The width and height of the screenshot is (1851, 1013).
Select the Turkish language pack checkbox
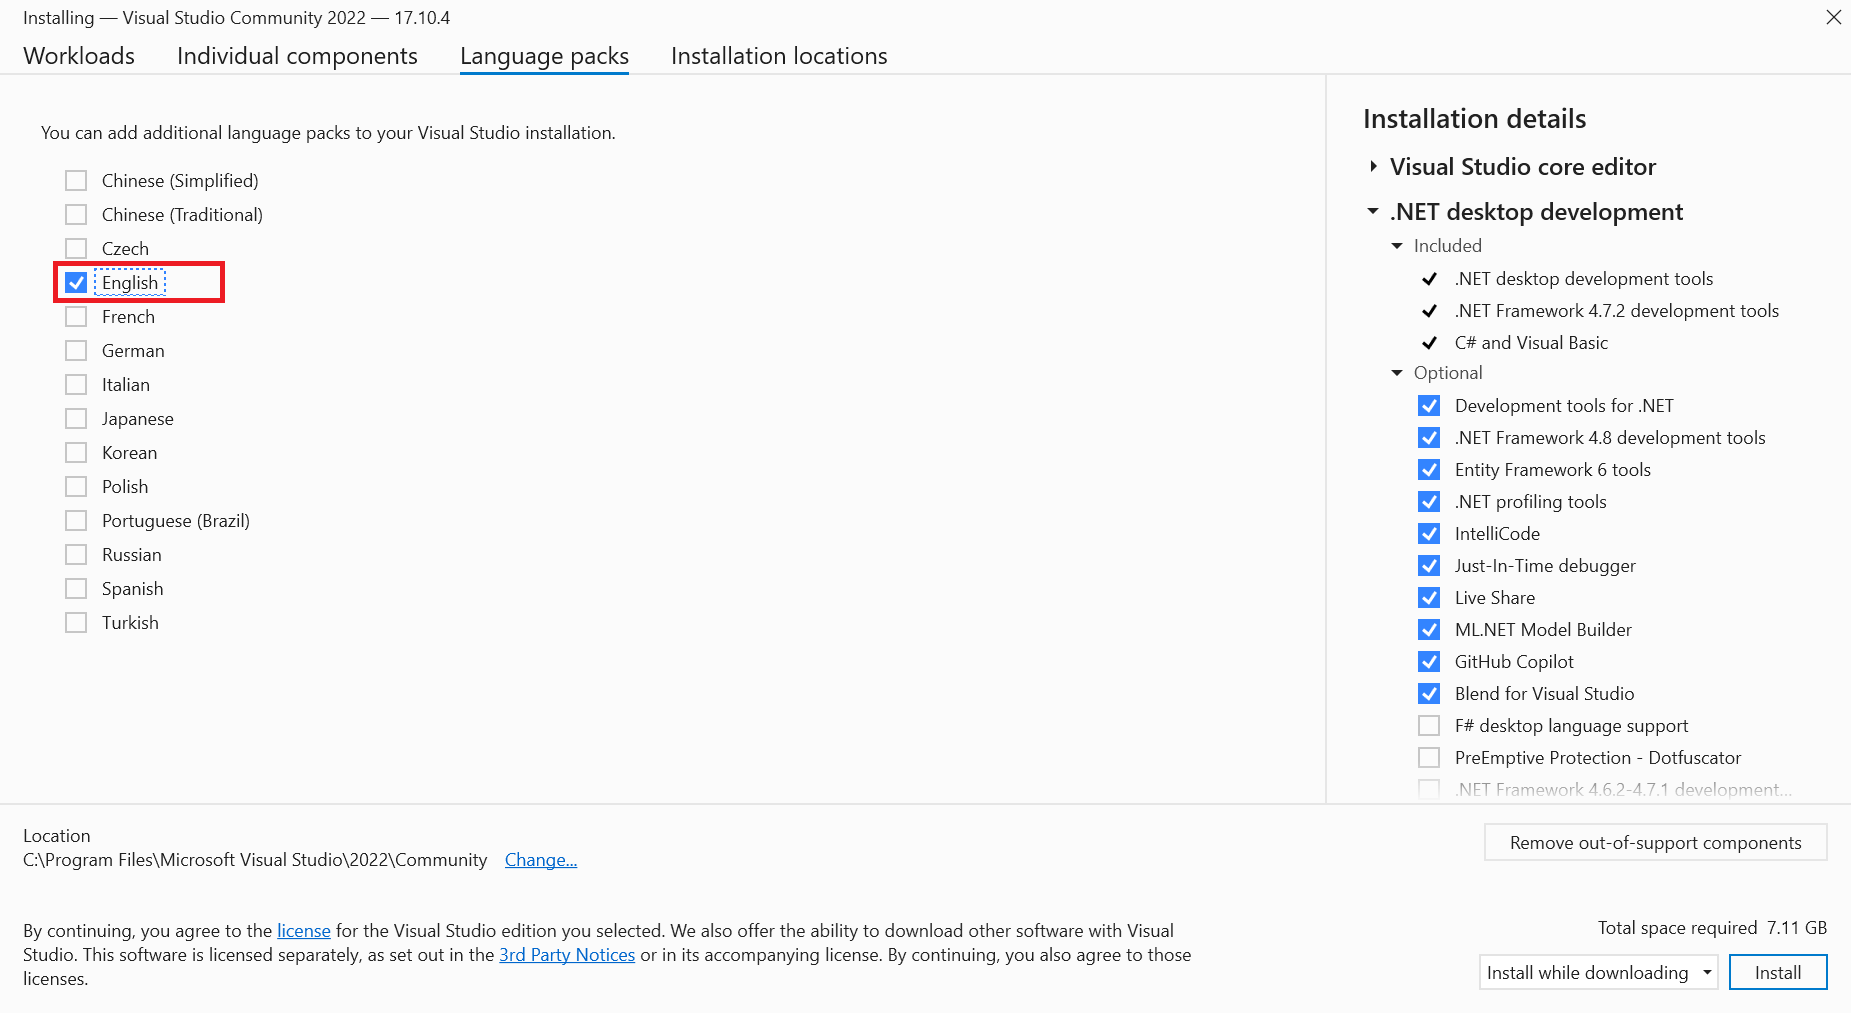76,623
